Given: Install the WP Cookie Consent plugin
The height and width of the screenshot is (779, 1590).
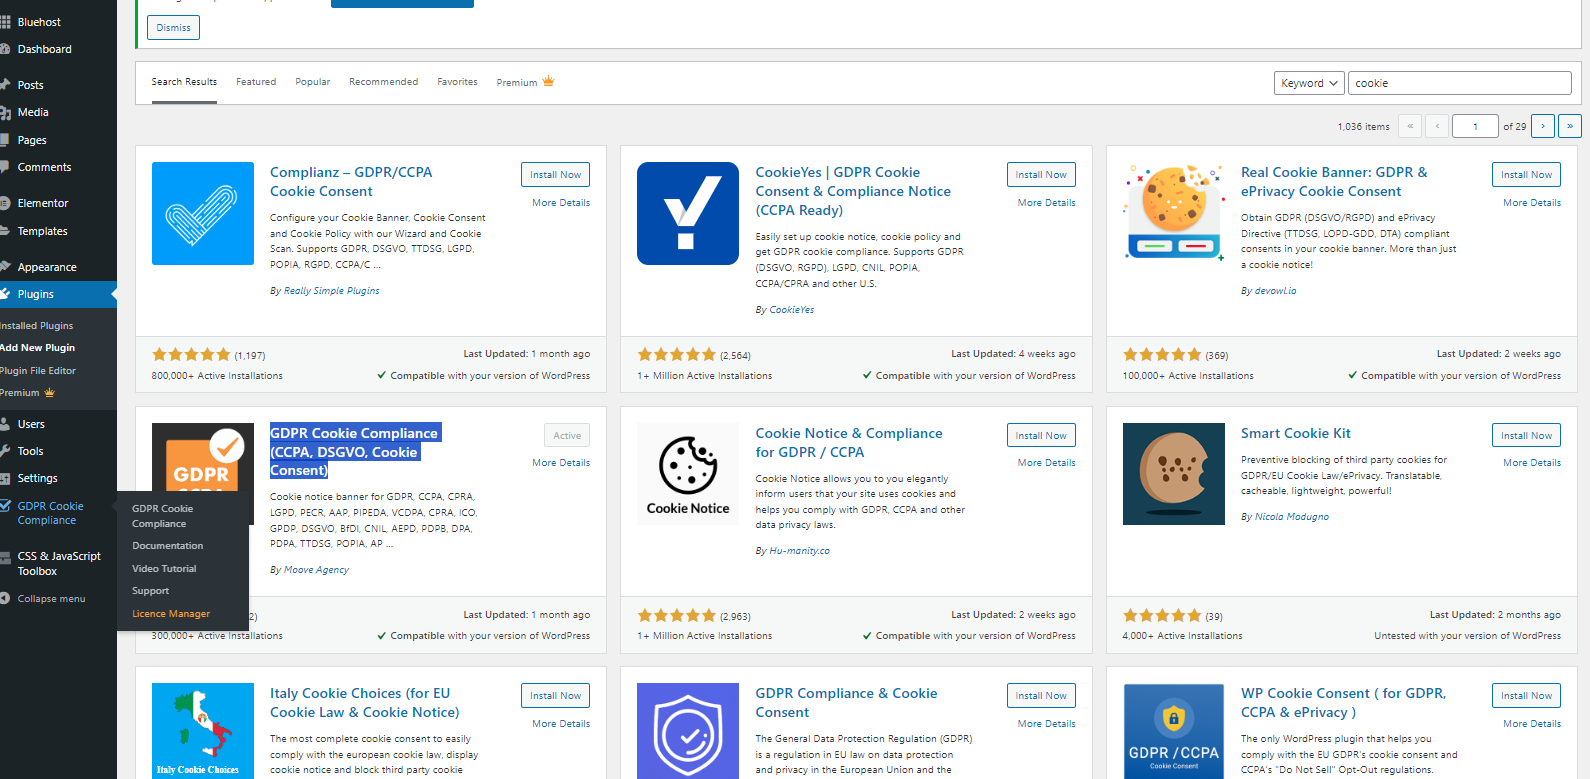Looking at the screenshot, I should tap(1526, 695).
